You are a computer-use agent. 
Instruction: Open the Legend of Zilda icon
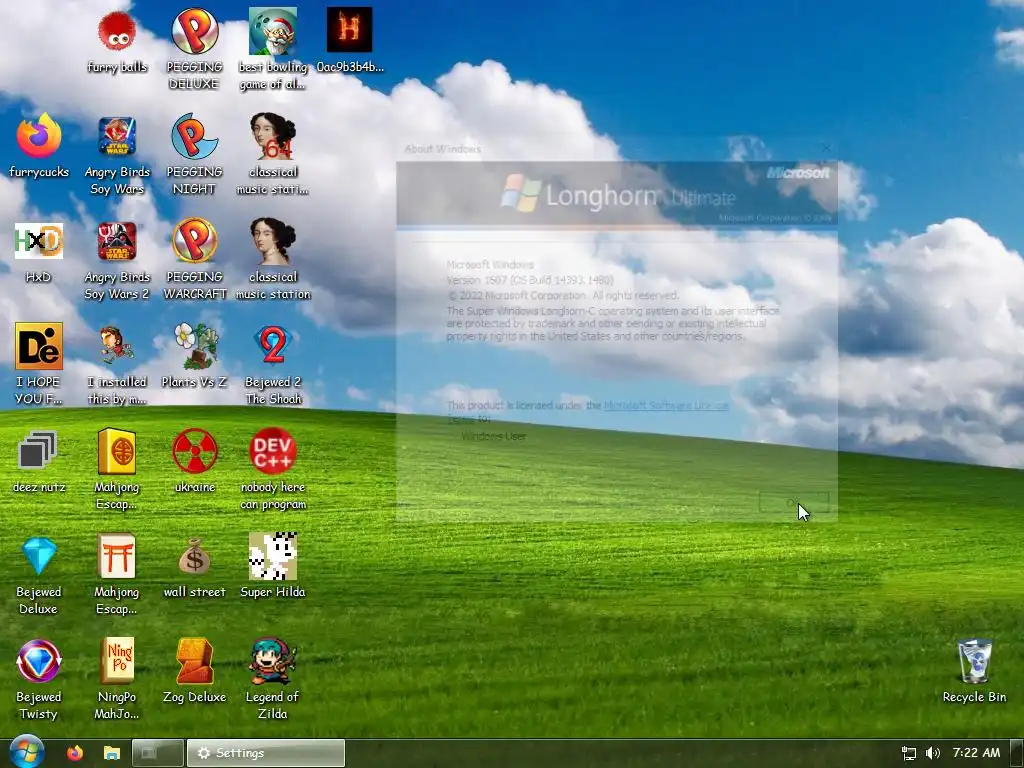[x=273, y=680]
